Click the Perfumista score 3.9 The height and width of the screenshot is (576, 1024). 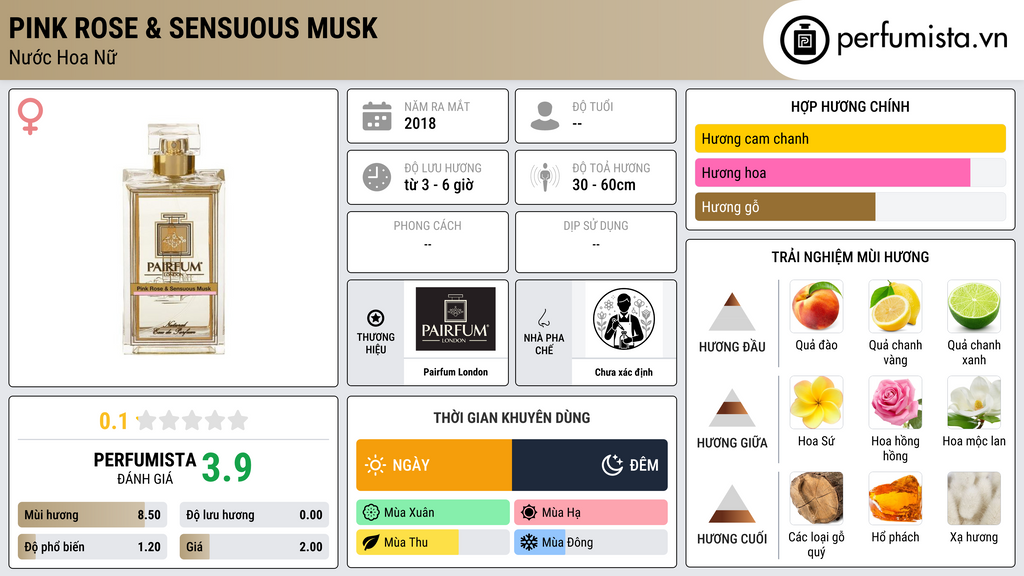[x=227, y=468]
